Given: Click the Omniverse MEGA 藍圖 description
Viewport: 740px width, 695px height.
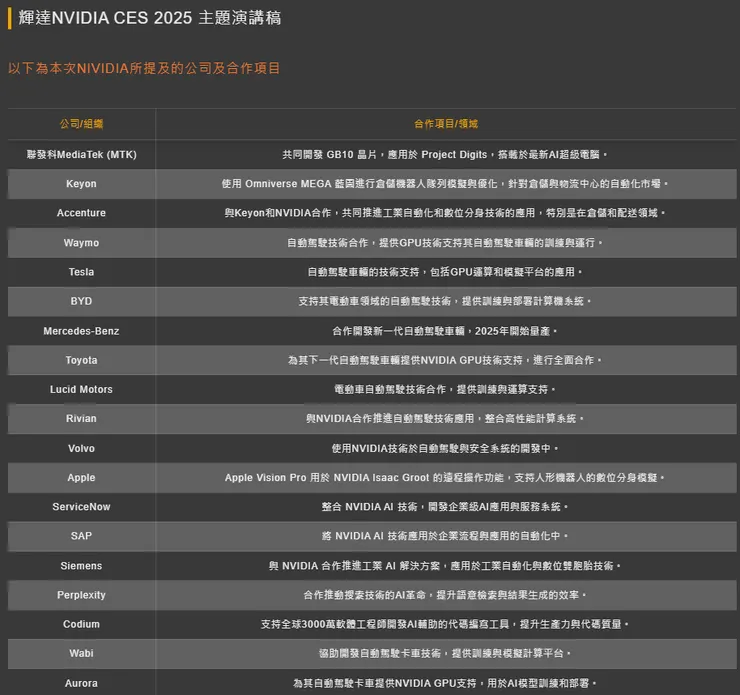Looking at the screenshot, I should (x=445, y=184).
